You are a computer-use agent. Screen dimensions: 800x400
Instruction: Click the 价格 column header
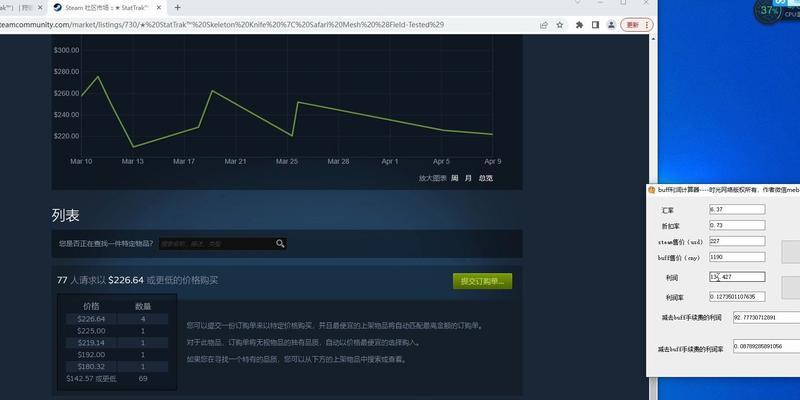pos(91,306)
